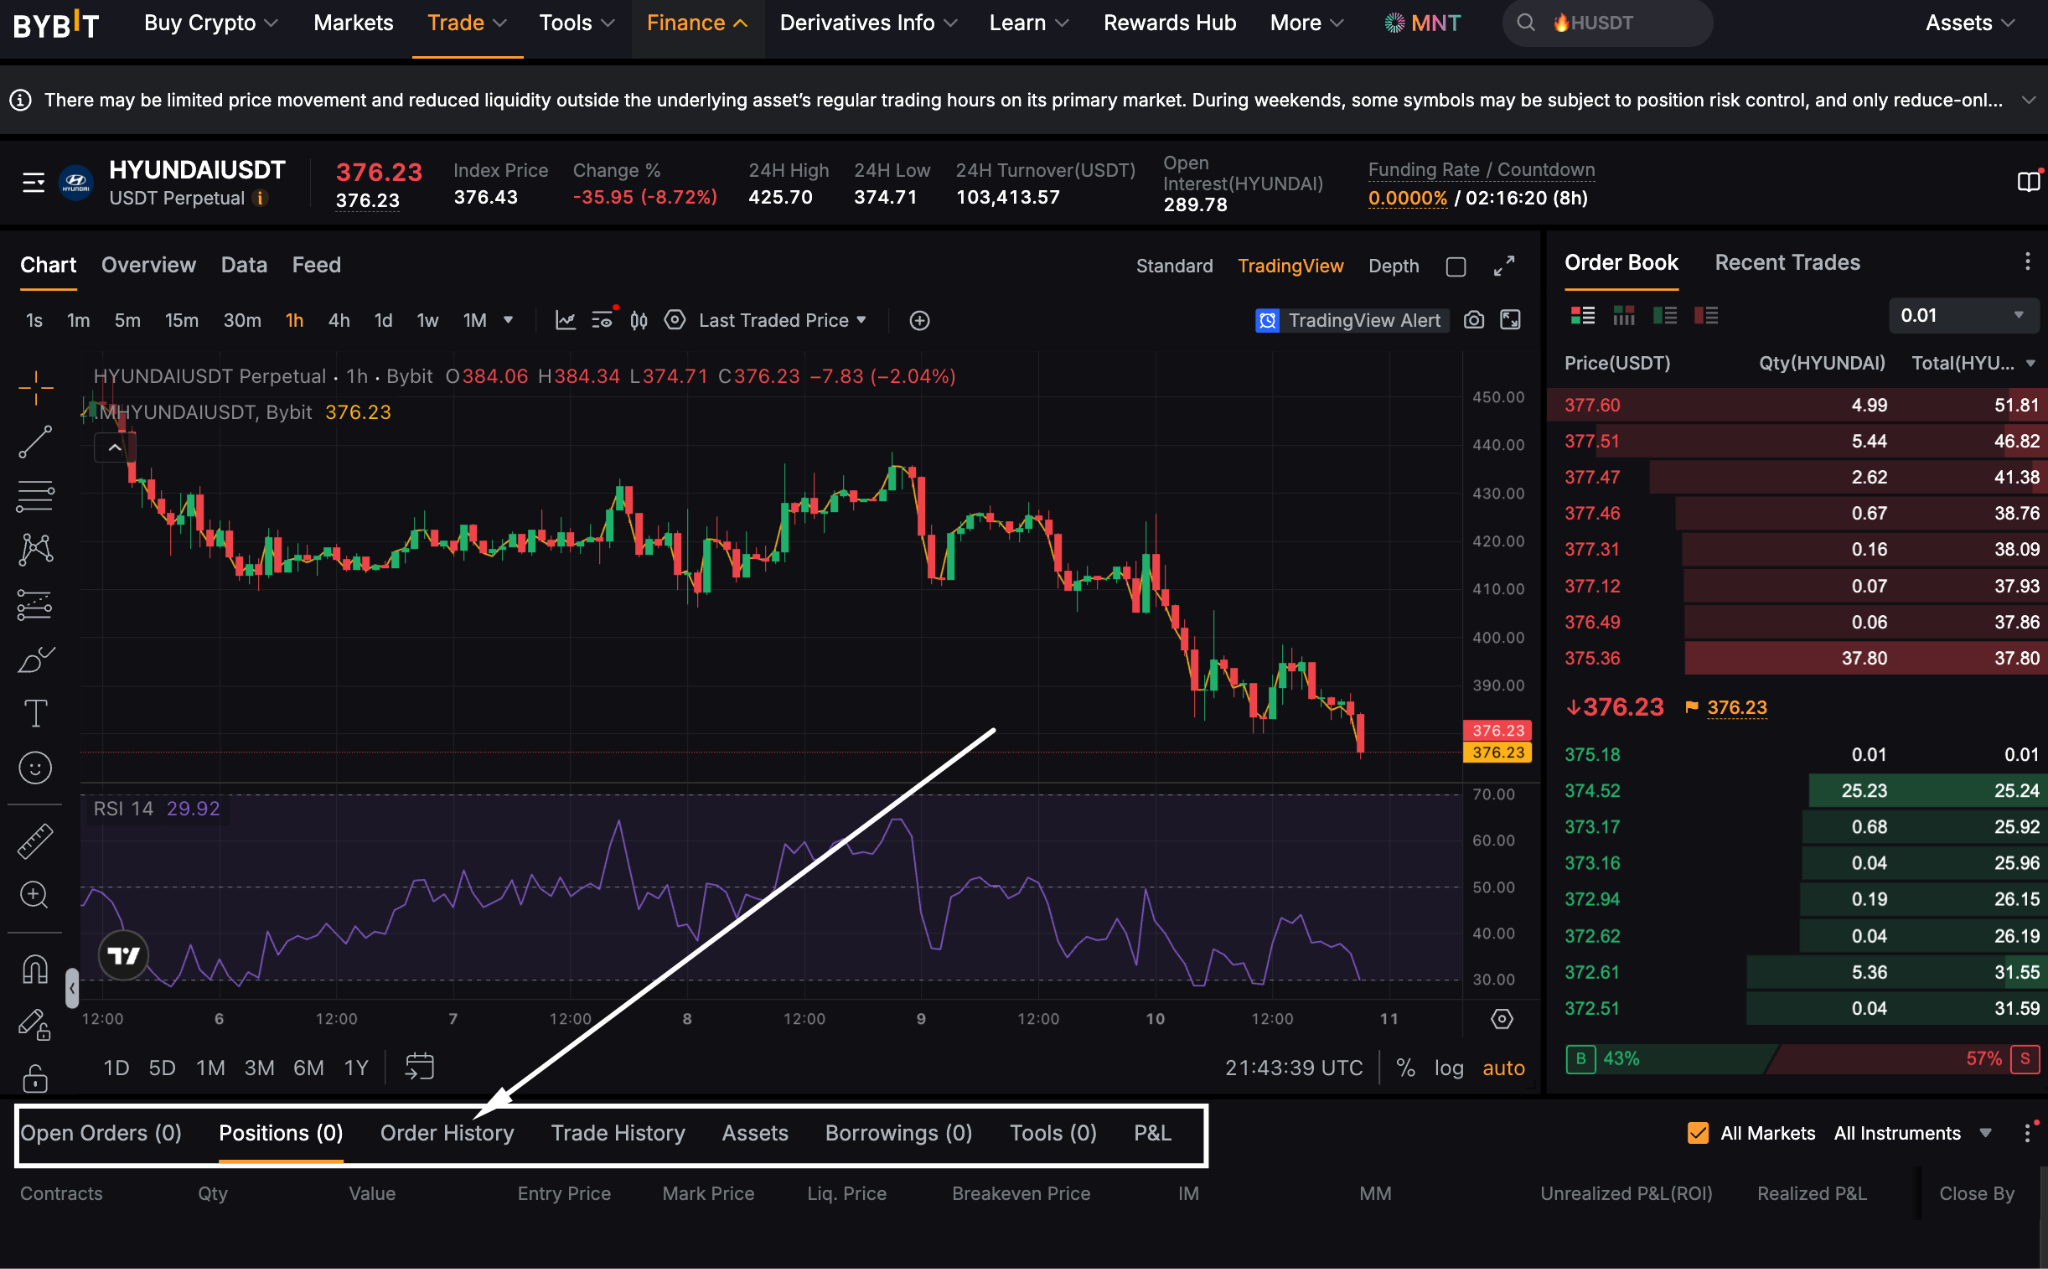
Task: Expand chart to fullscreen
Action: [1504, 266]
